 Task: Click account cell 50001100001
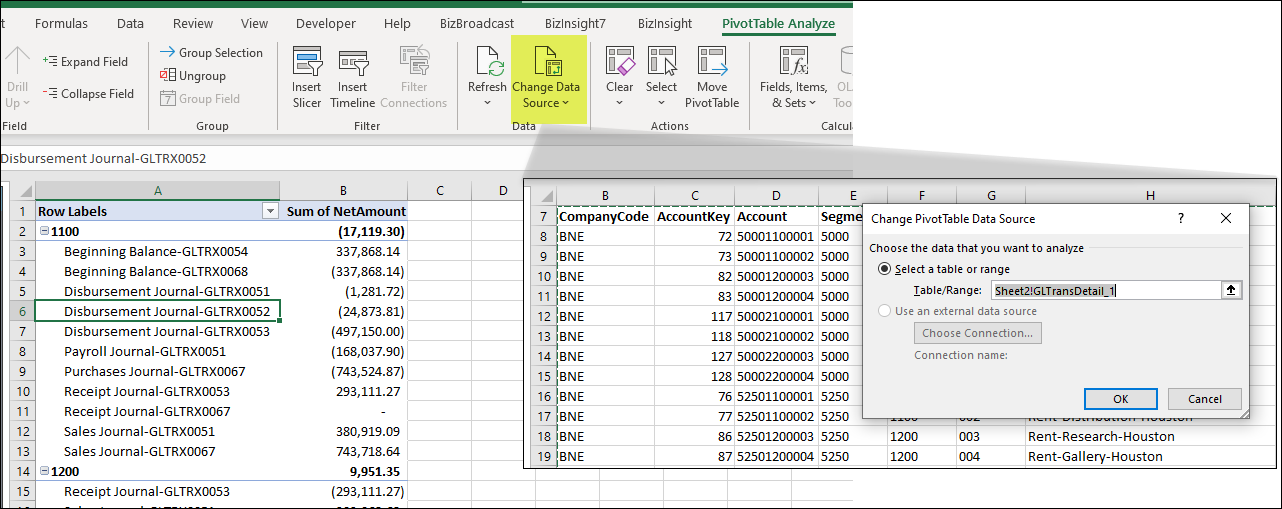point(776,236)
